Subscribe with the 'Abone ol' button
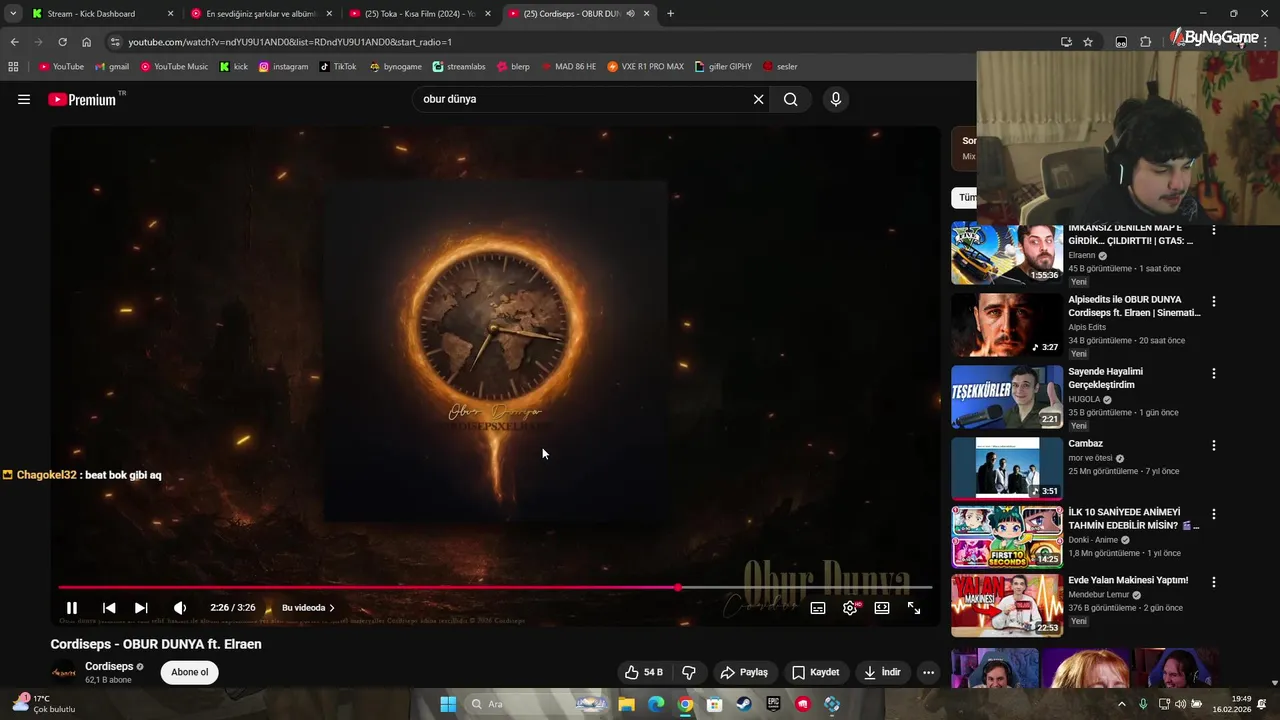 tap(190, 672)
